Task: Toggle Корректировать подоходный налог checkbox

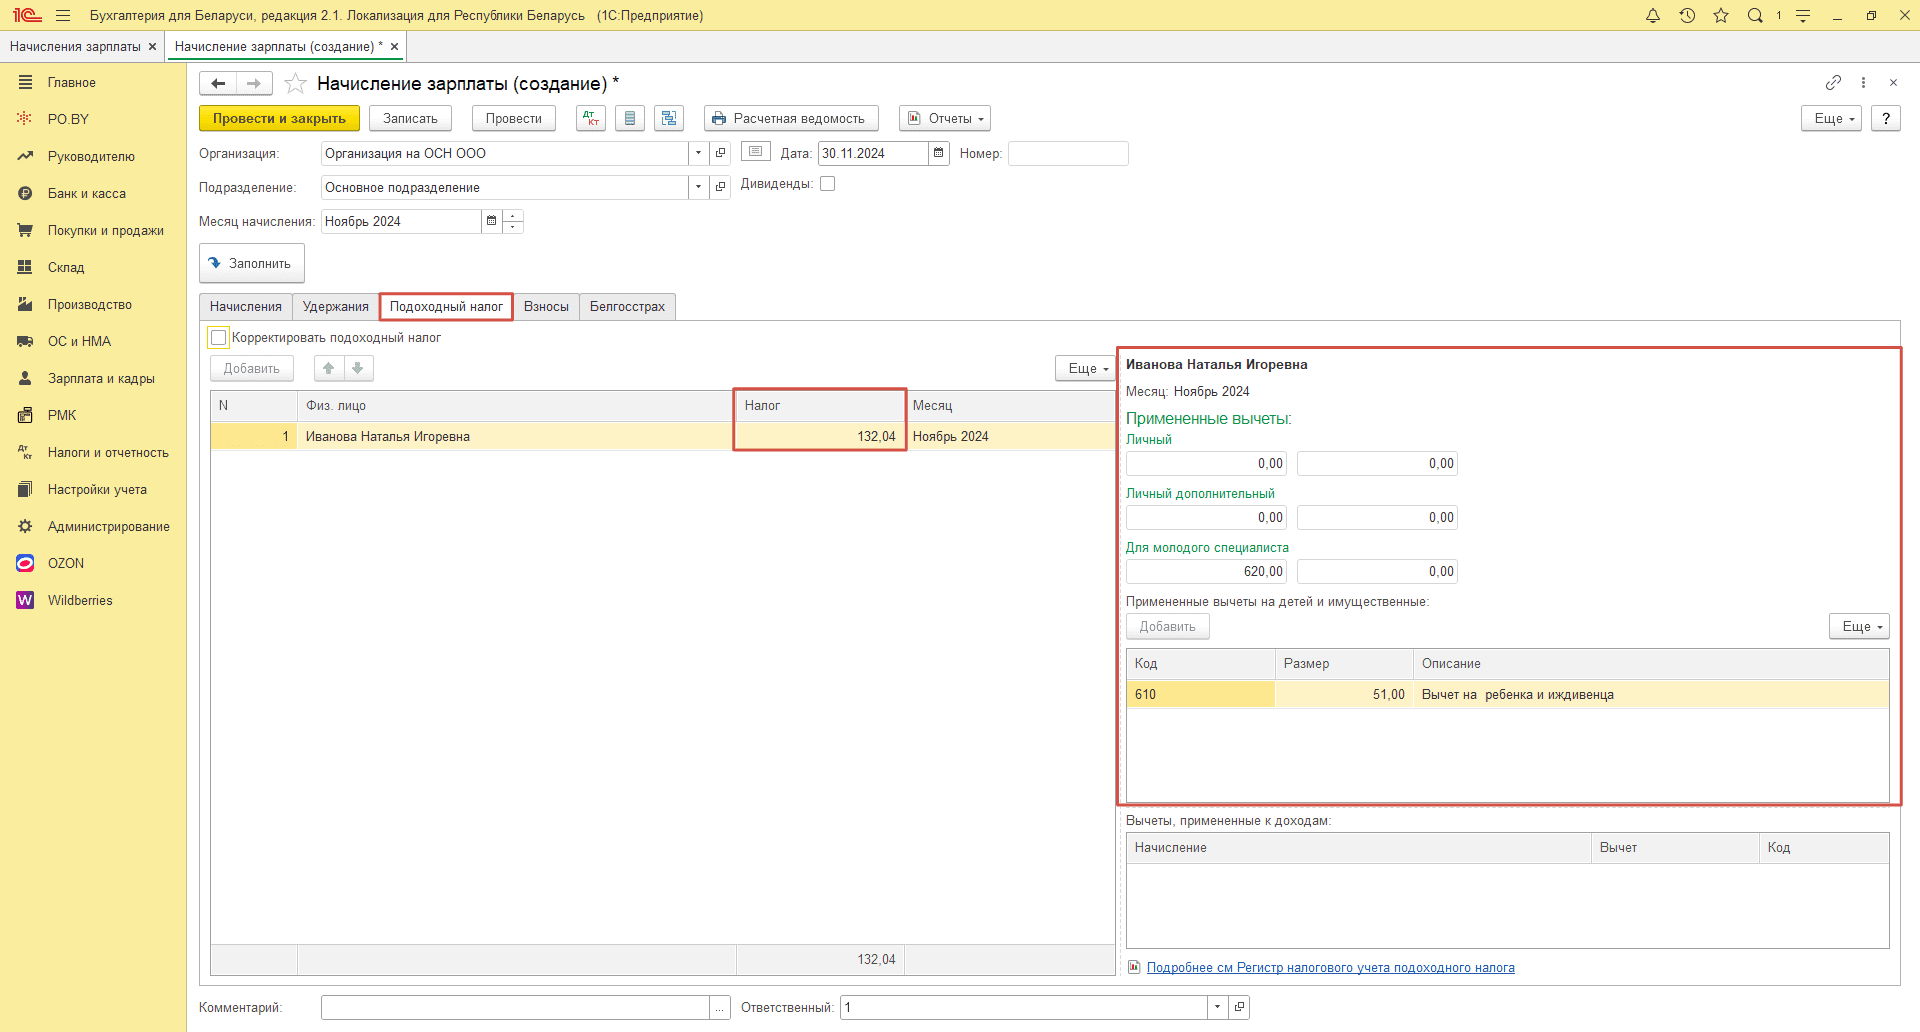Action: 219,338
